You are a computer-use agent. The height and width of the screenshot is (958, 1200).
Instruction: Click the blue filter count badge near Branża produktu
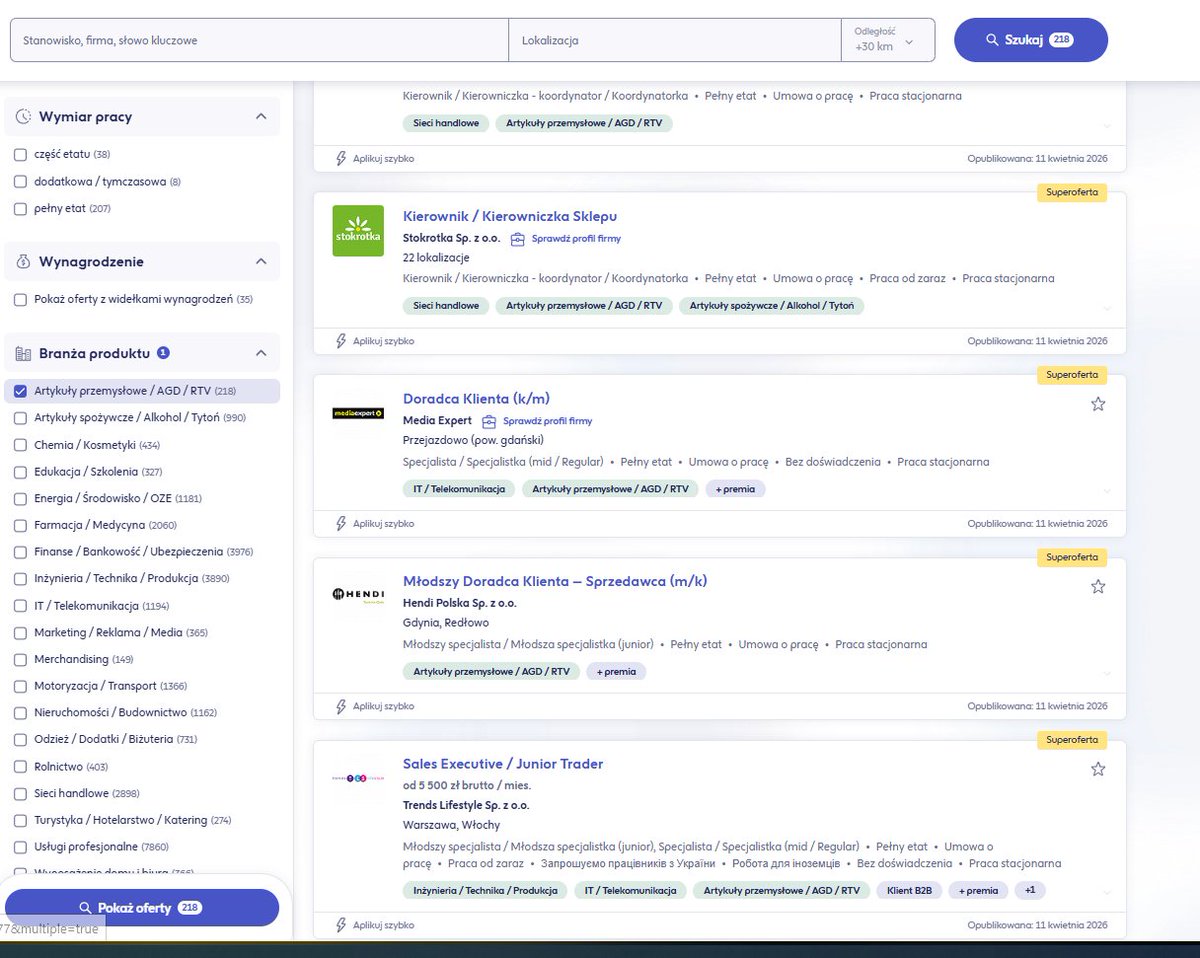point(163,353)
